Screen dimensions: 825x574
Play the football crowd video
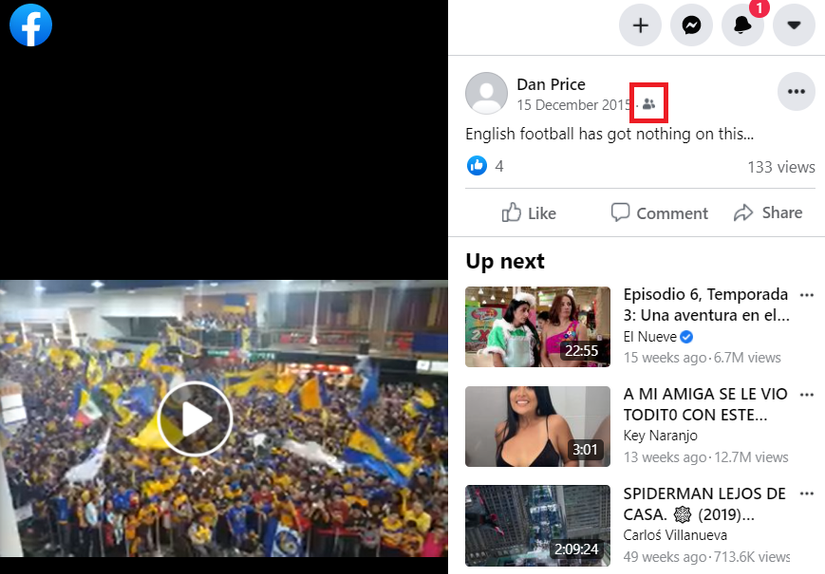tap(195, 419)
